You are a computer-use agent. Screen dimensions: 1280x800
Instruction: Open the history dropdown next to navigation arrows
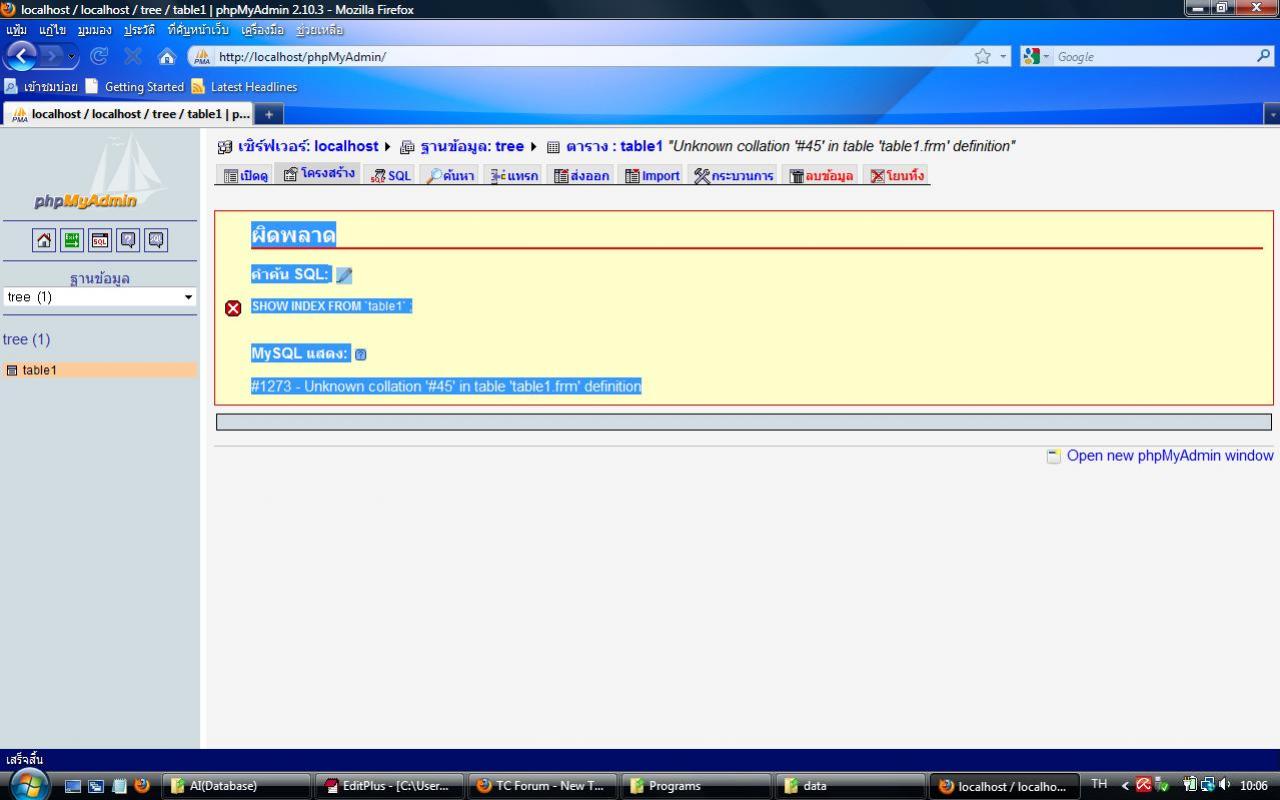click(72, 57)
